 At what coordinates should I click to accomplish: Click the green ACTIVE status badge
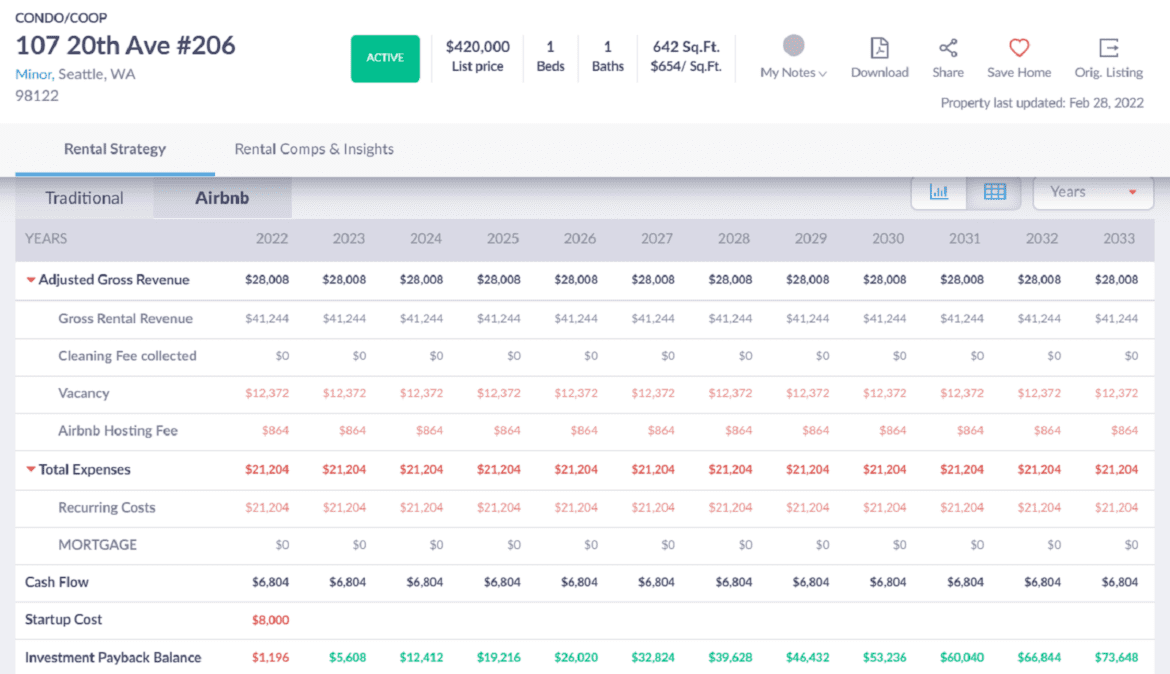[x=385, y=59]
